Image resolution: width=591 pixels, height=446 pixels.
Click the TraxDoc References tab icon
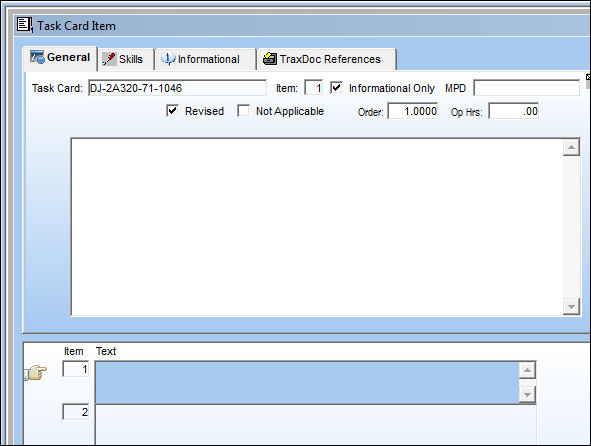(270, 59)
